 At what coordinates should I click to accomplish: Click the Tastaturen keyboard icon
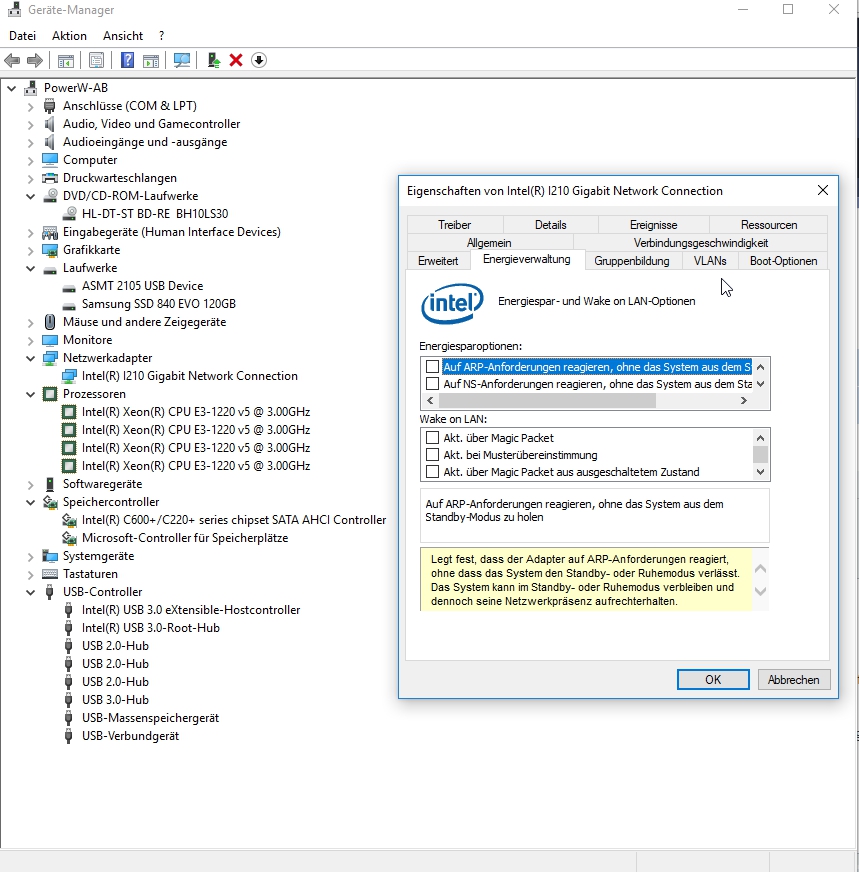[x=50, y=574]
